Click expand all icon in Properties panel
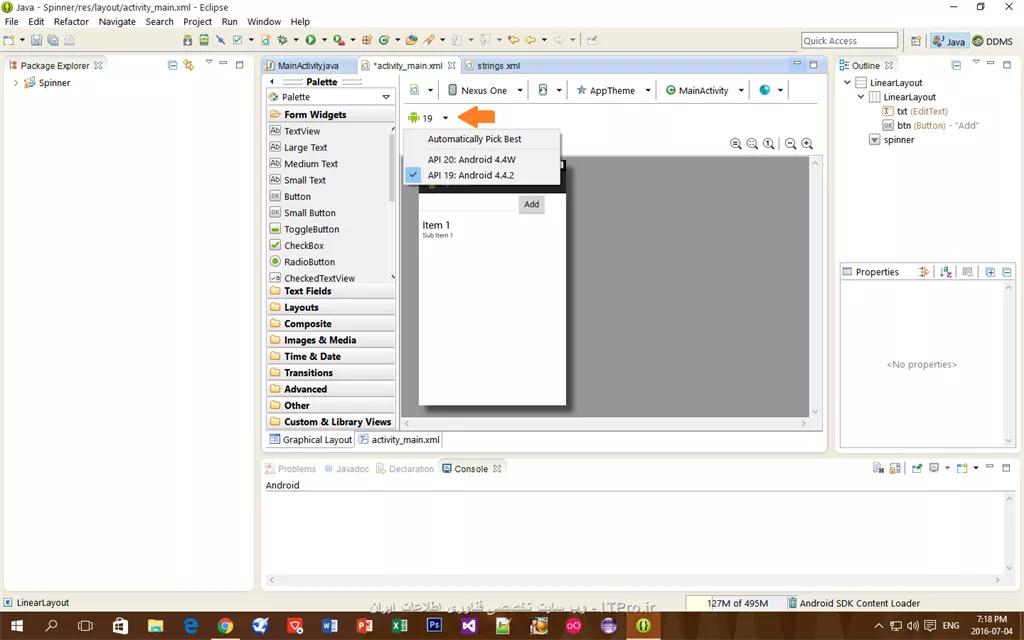This screenshot has height=640, width=1024. pos(990,272)
